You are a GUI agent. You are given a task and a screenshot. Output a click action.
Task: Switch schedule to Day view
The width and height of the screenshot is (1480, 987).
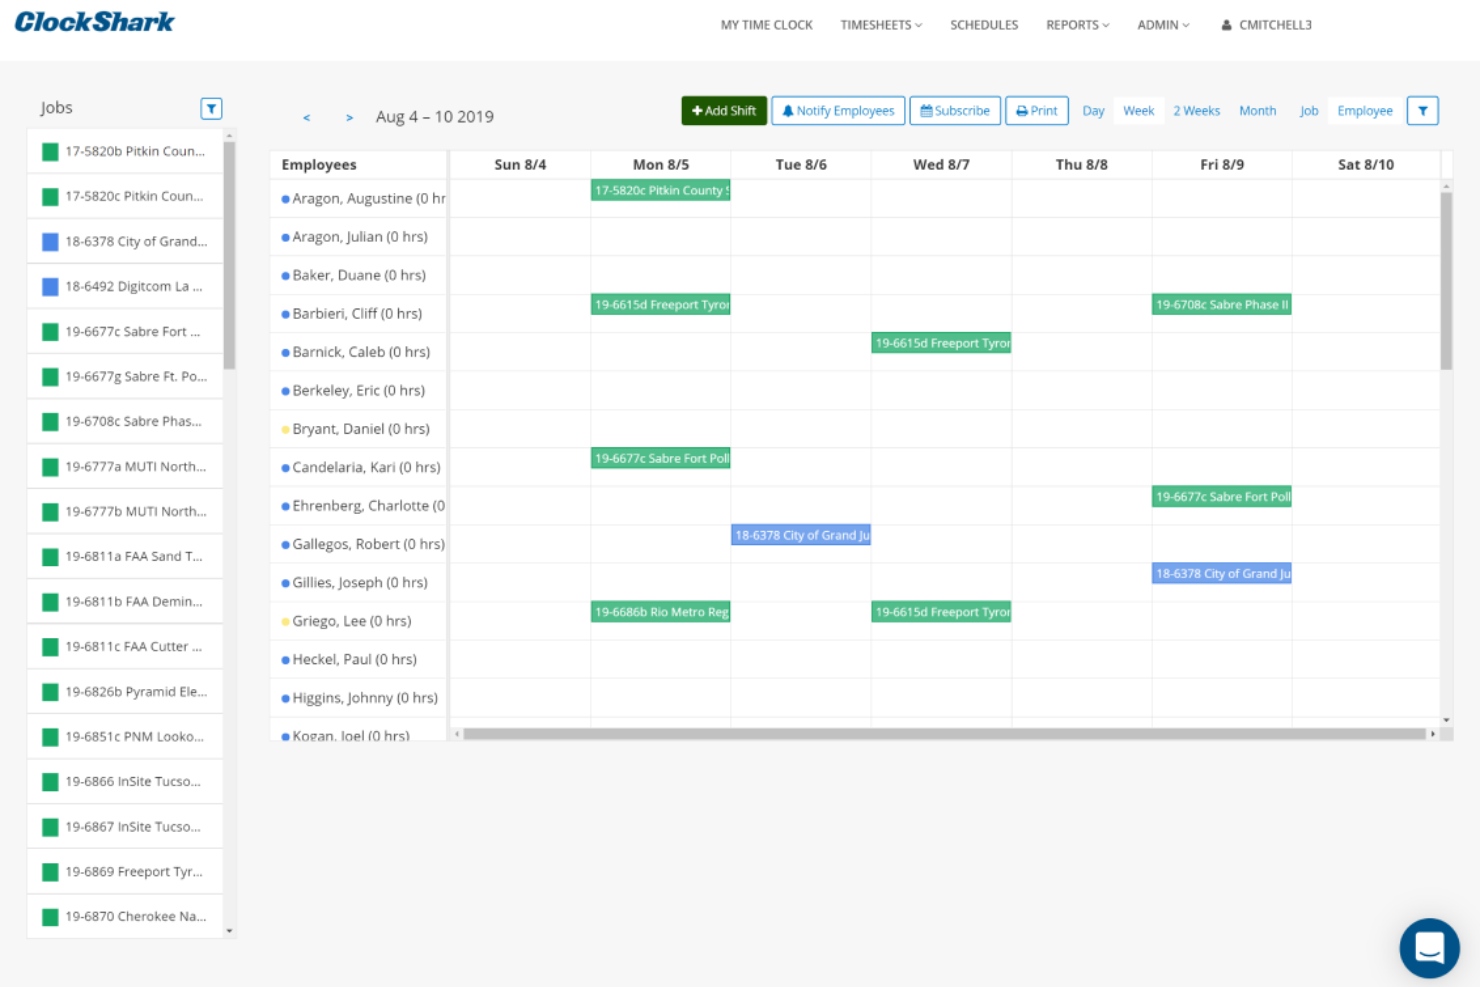[x=1093, y=111]
